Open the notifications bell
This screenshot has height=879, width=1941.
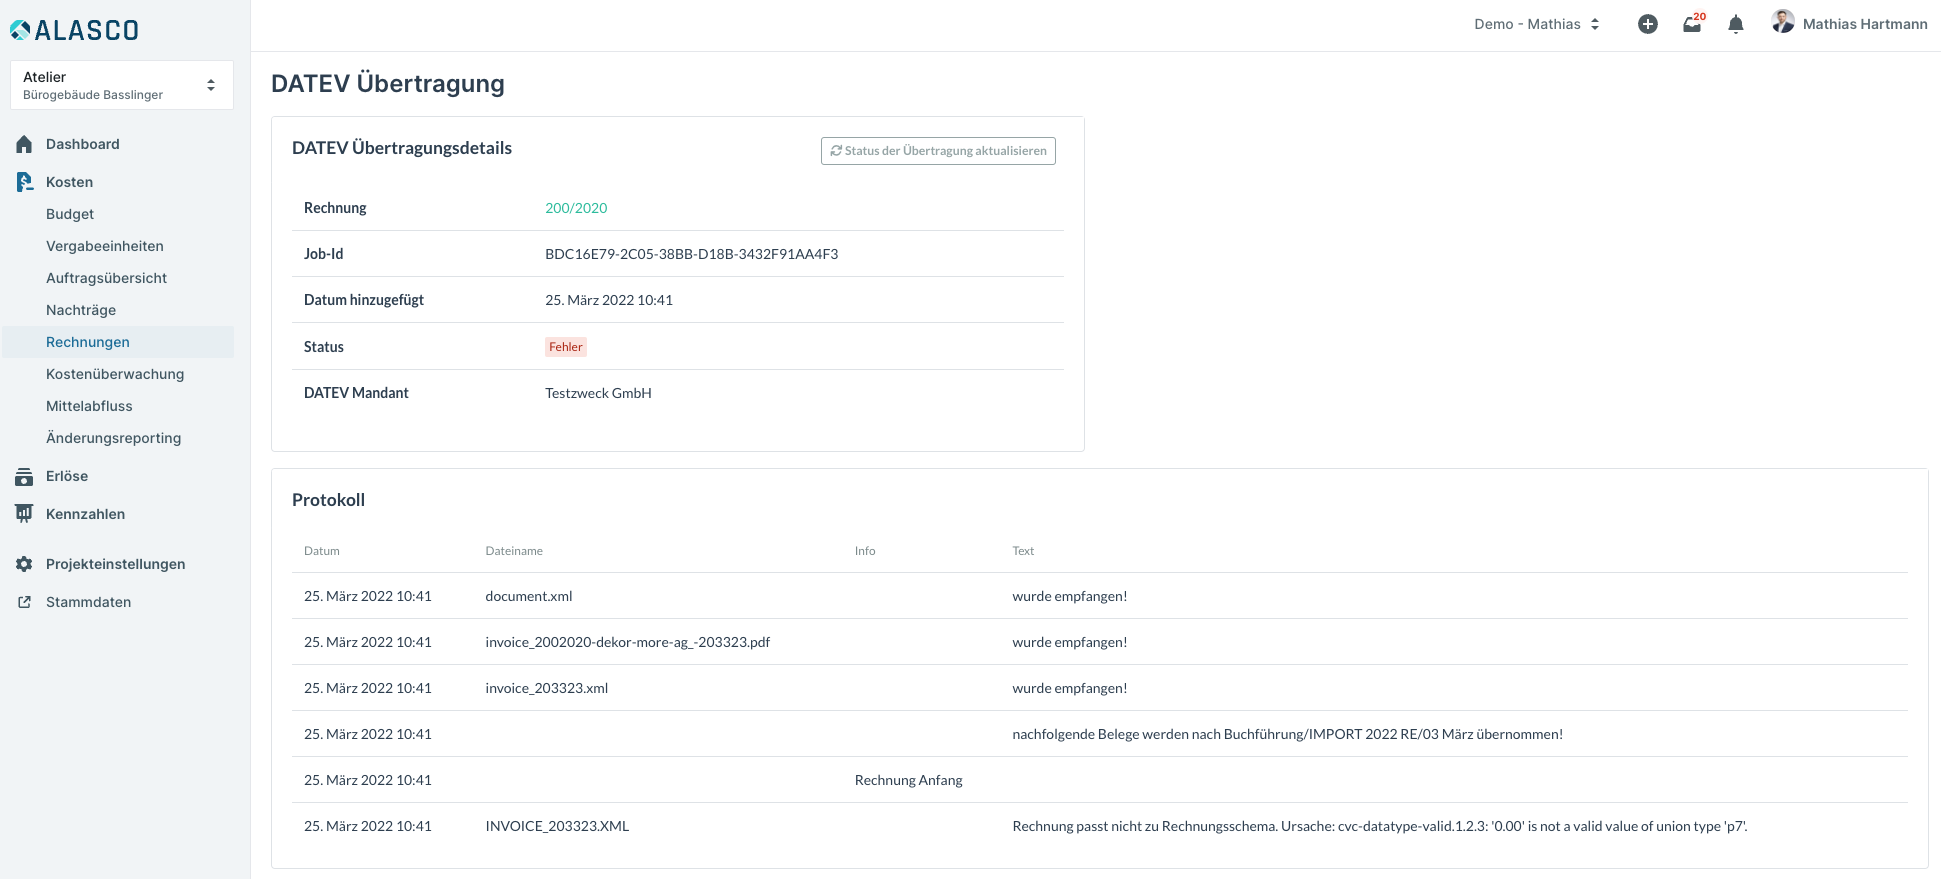[x=1736, y=24]
